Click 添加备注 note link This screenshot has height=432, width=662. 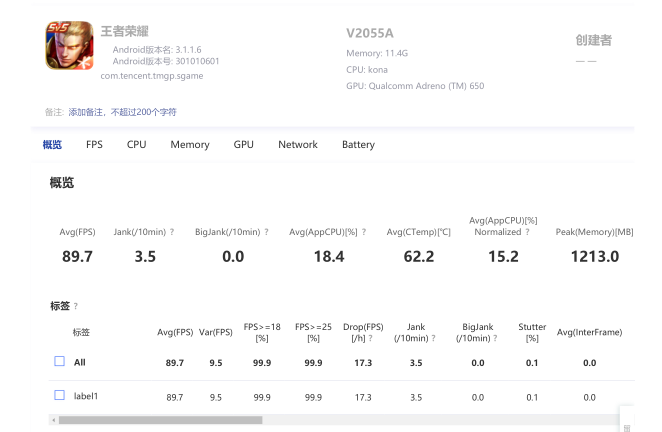coord(122,112)
